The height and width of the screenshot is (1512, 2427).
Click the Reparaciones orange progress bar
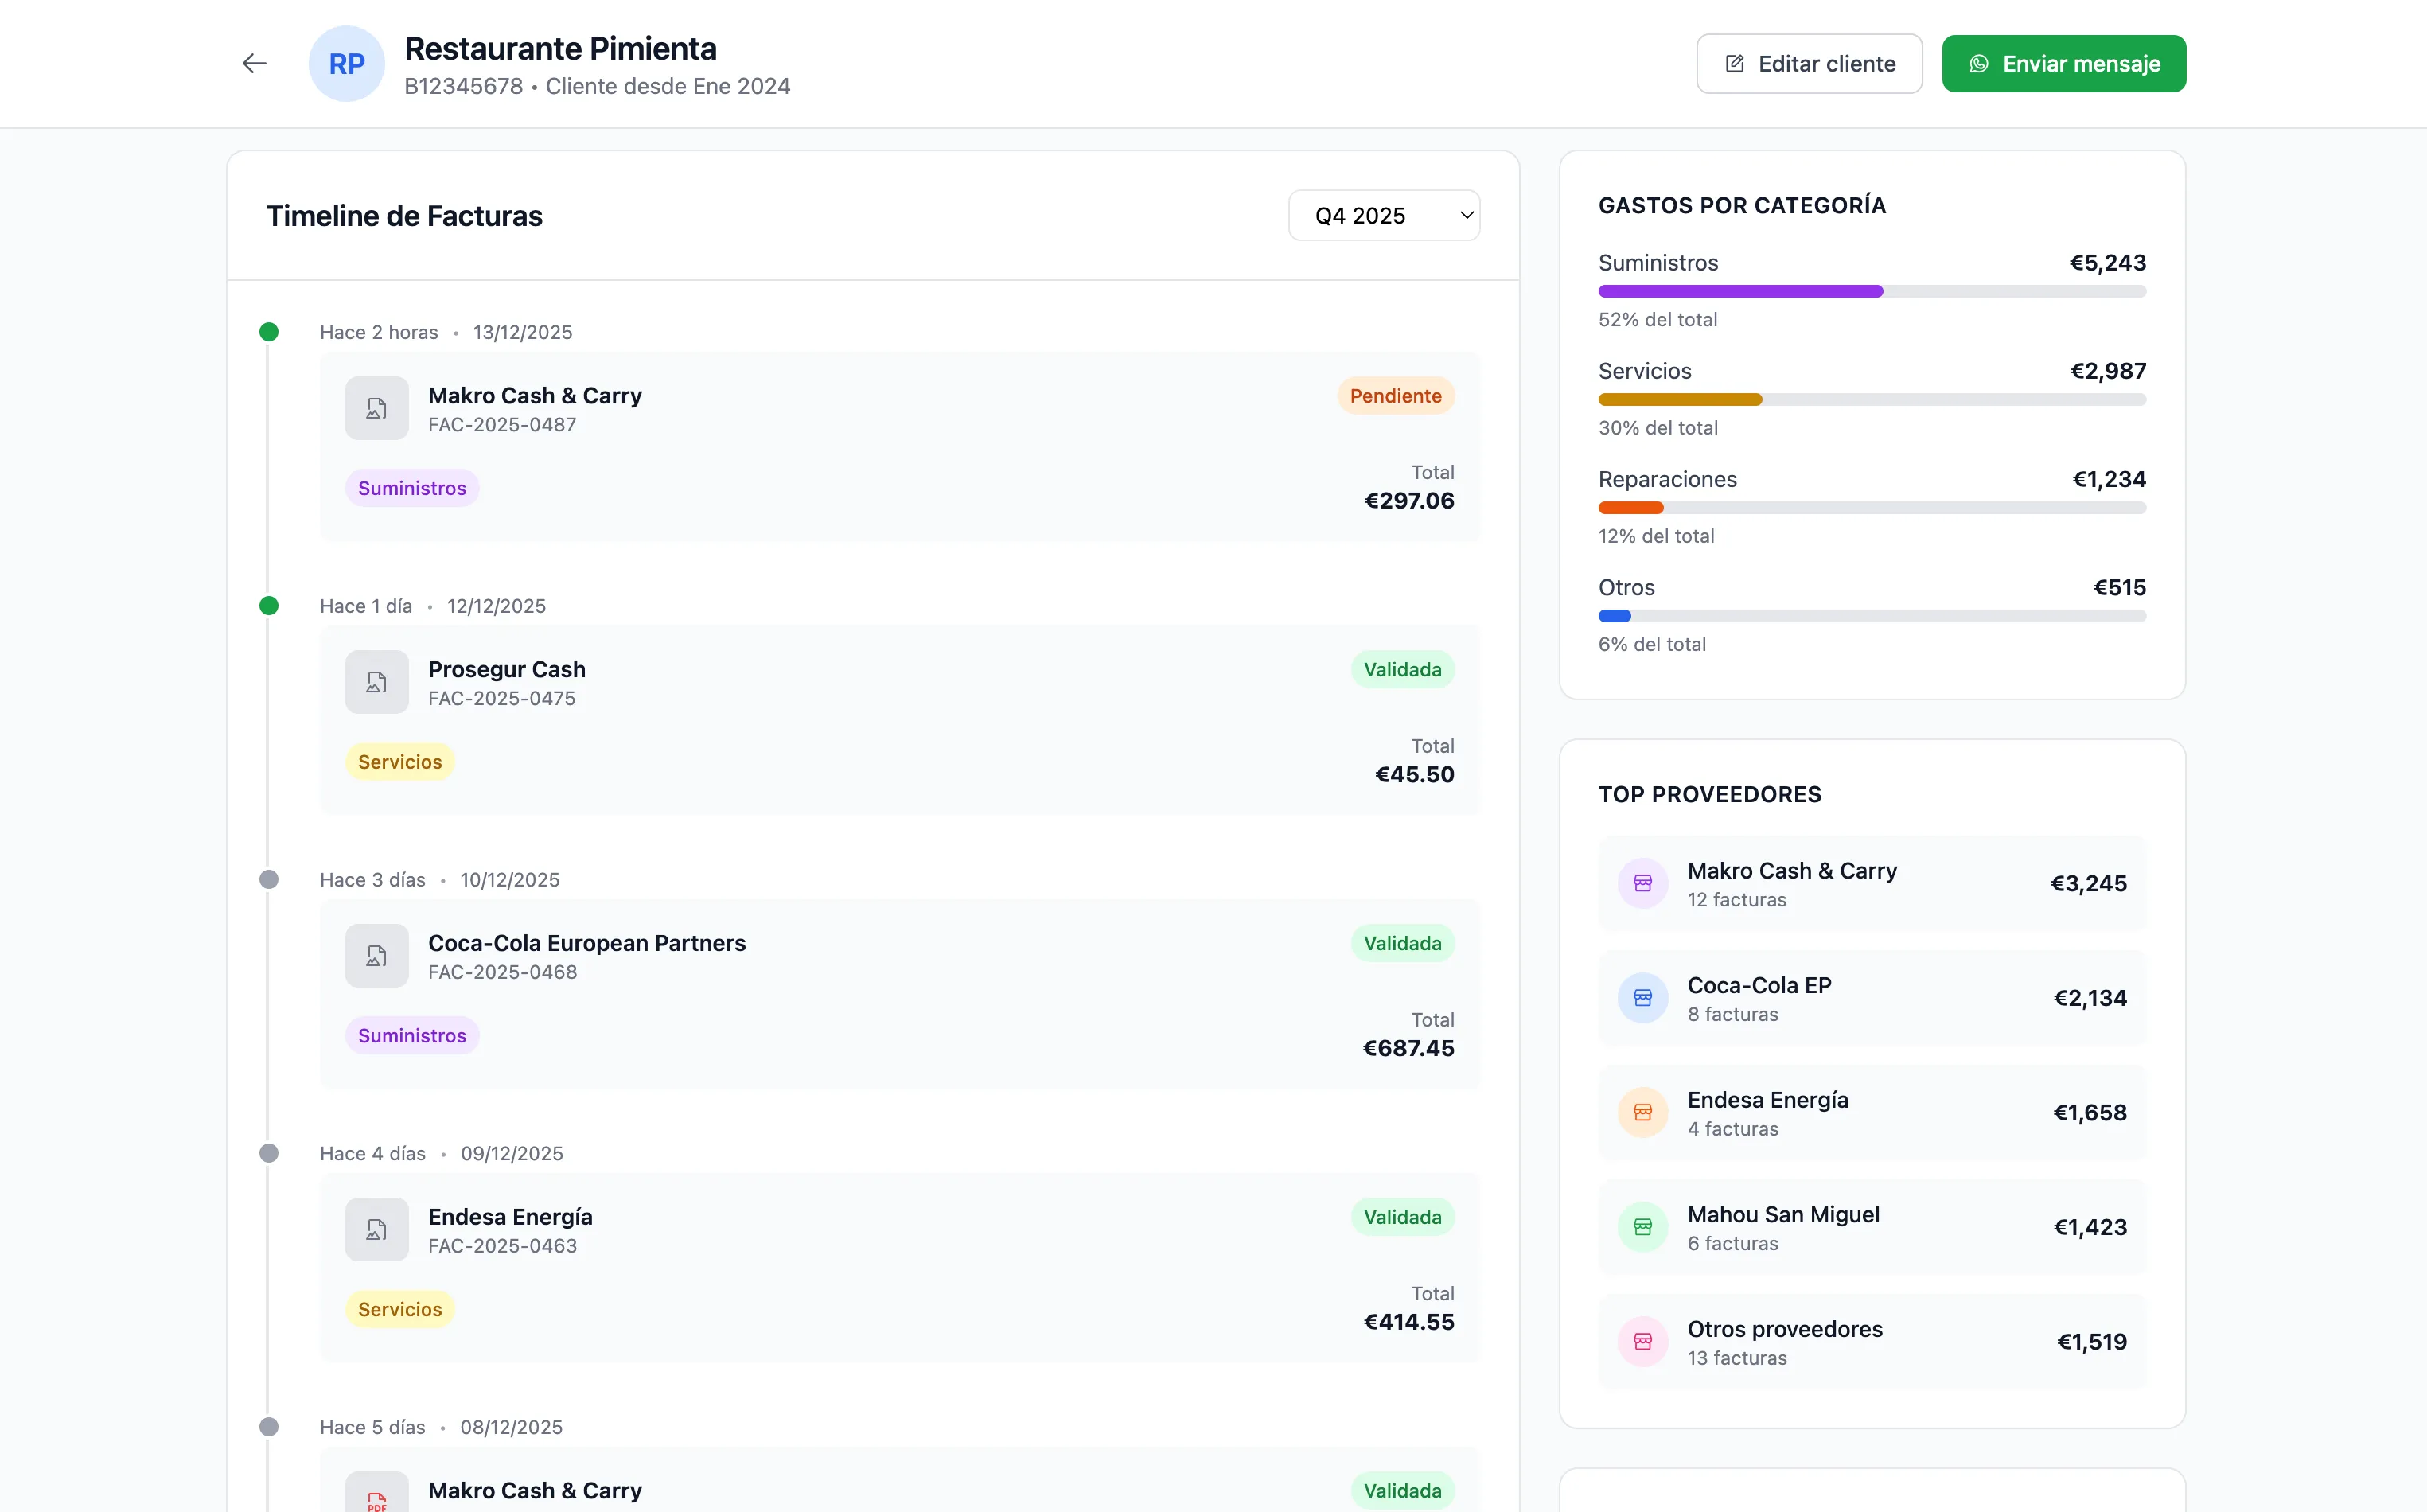click(x=1630, y=508)
